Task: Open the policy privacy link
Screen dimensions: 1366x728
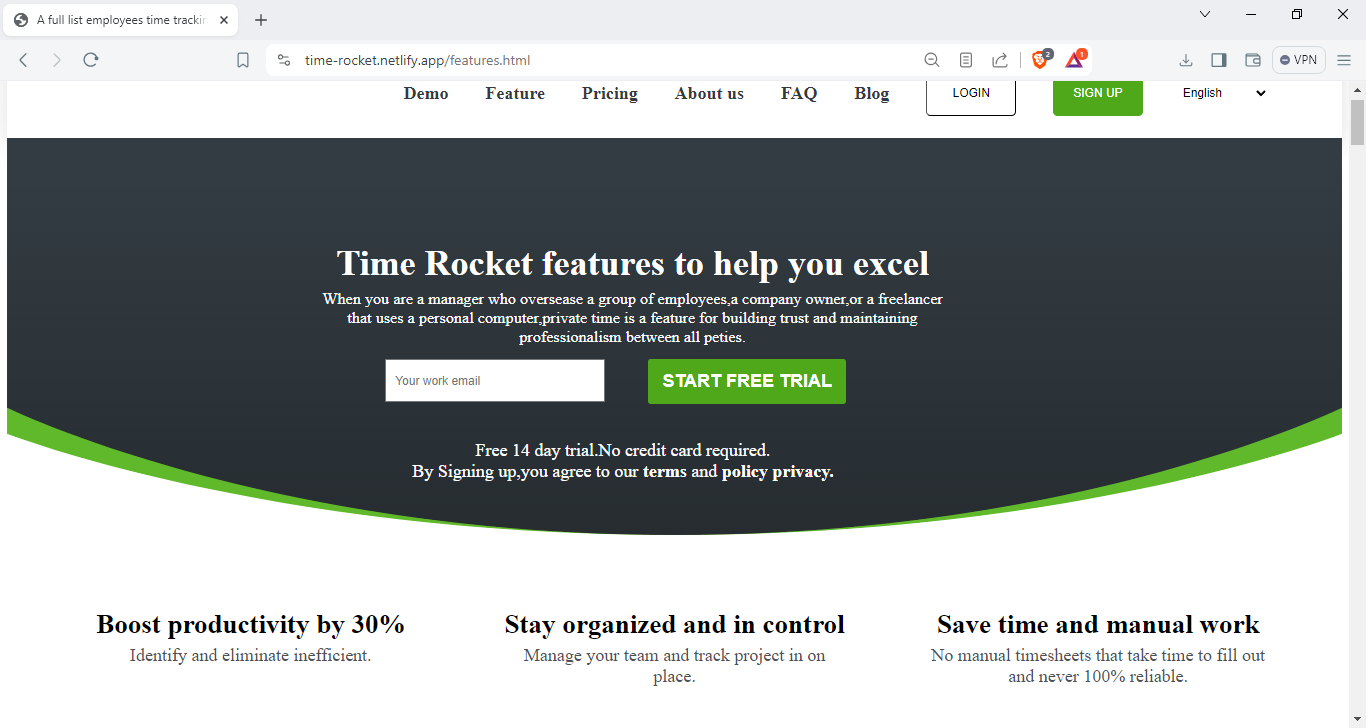Action: point(777,471)
